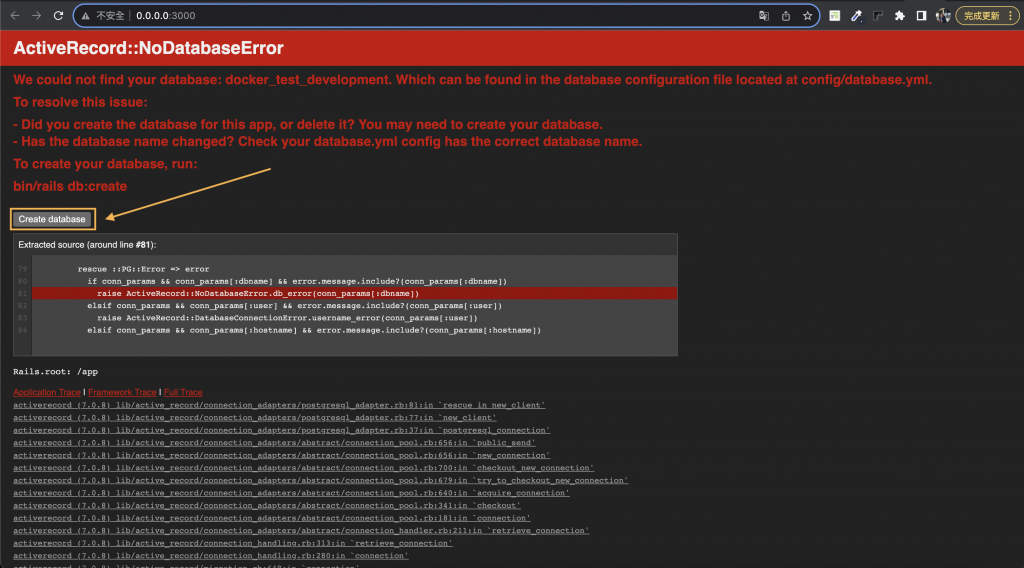The width and height of the screenshot is (1024, 568).
Task: Toggle the browser side panel
Action: pyautogui.click(x=921, y=16)
